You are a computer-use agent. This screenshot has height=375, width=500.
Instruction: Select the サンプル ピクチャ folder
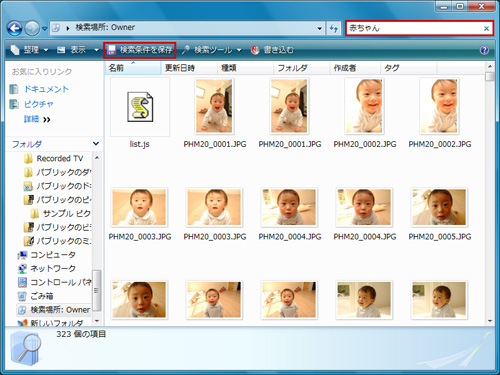click(66, 213)
